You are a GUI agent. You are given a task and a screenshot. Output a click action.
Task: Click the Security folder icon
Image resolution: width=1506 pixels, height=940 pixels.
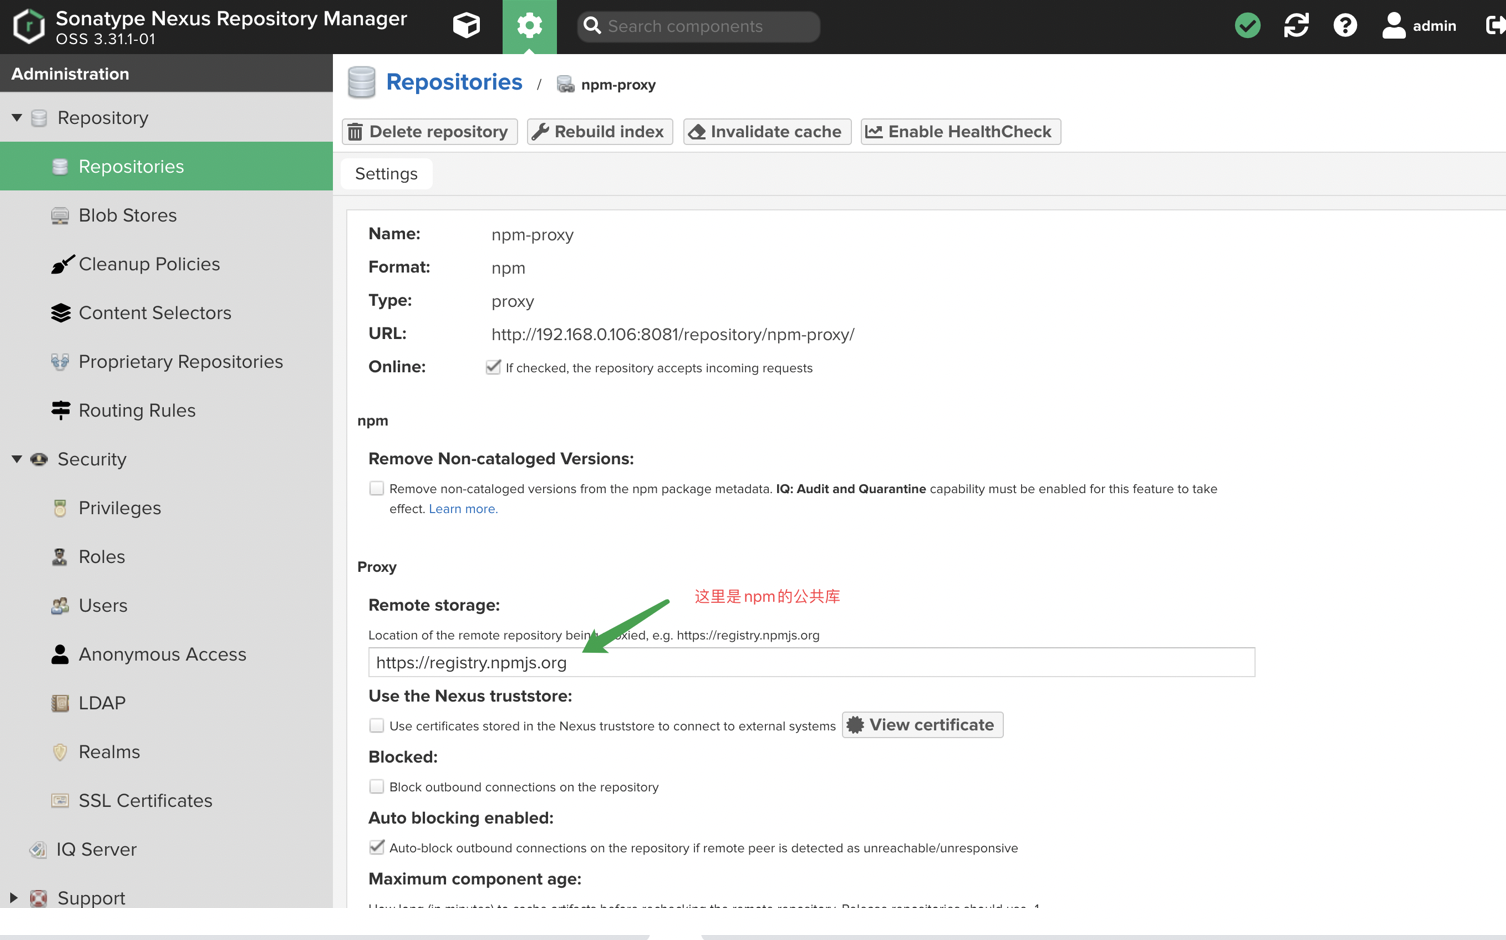pyautogui.click(x=39, y=459)
